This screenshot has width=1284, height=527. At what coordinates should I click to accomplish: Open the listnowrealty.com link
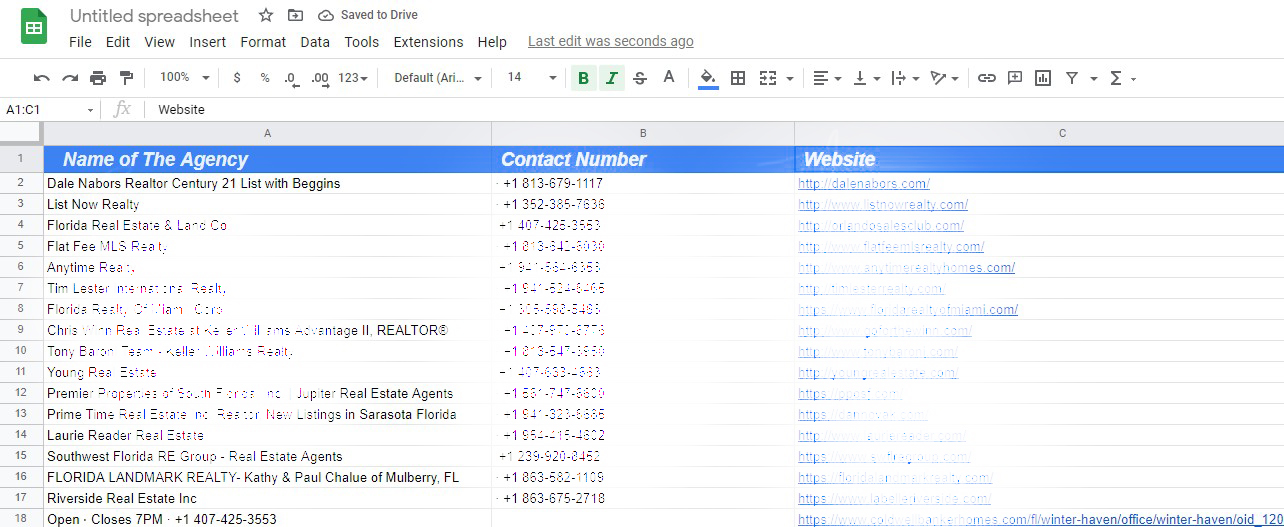pos(883,205)
